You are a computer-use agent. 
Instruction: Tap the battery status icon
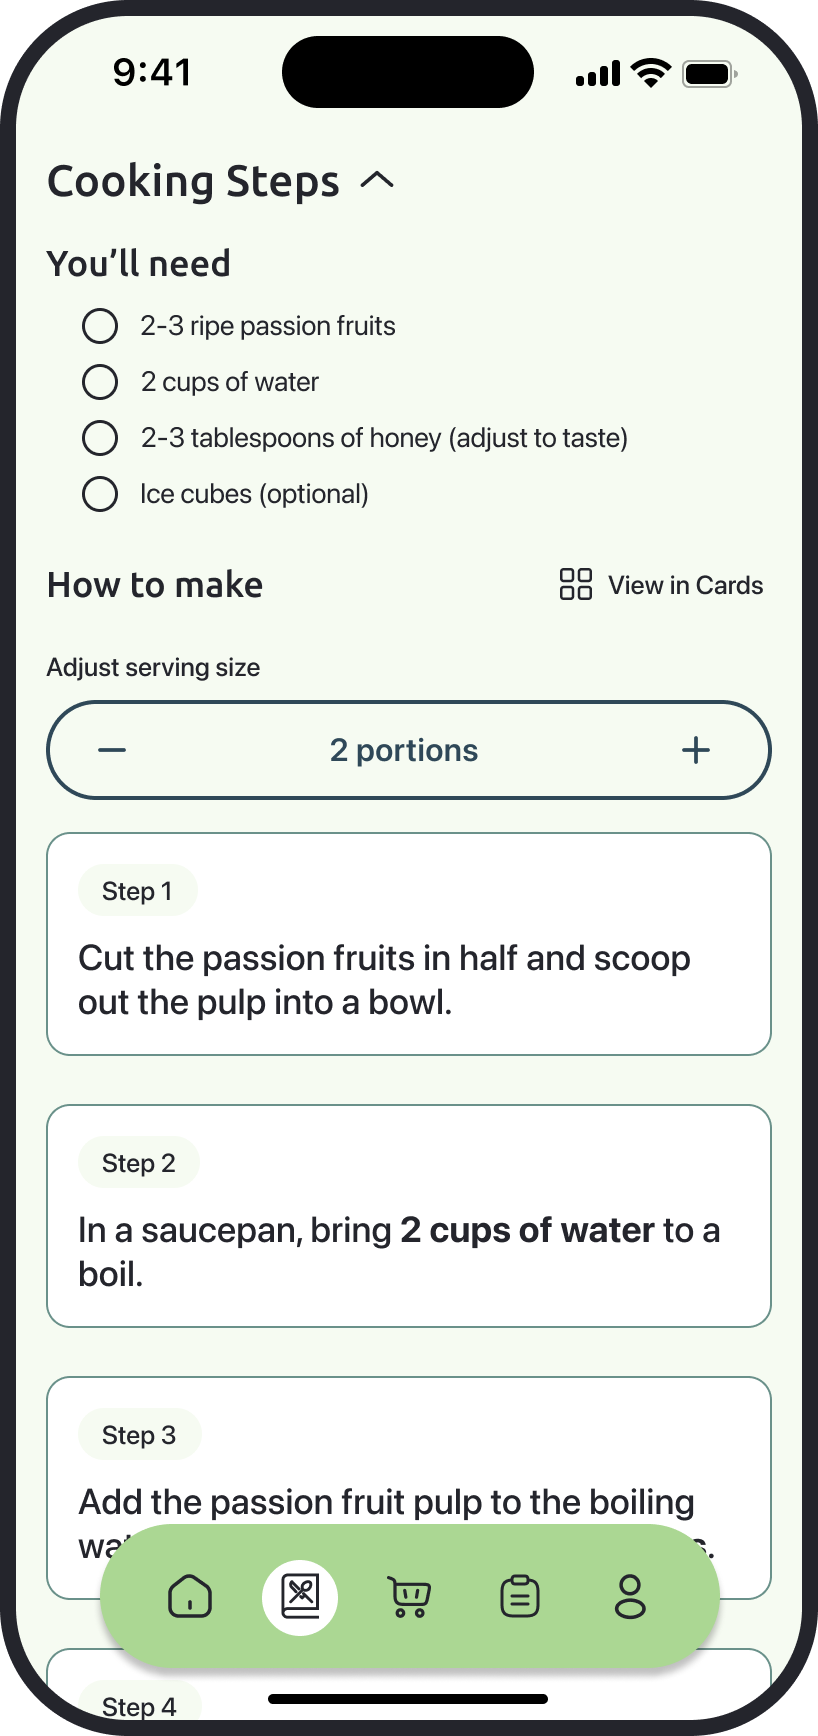pos(709,73)
